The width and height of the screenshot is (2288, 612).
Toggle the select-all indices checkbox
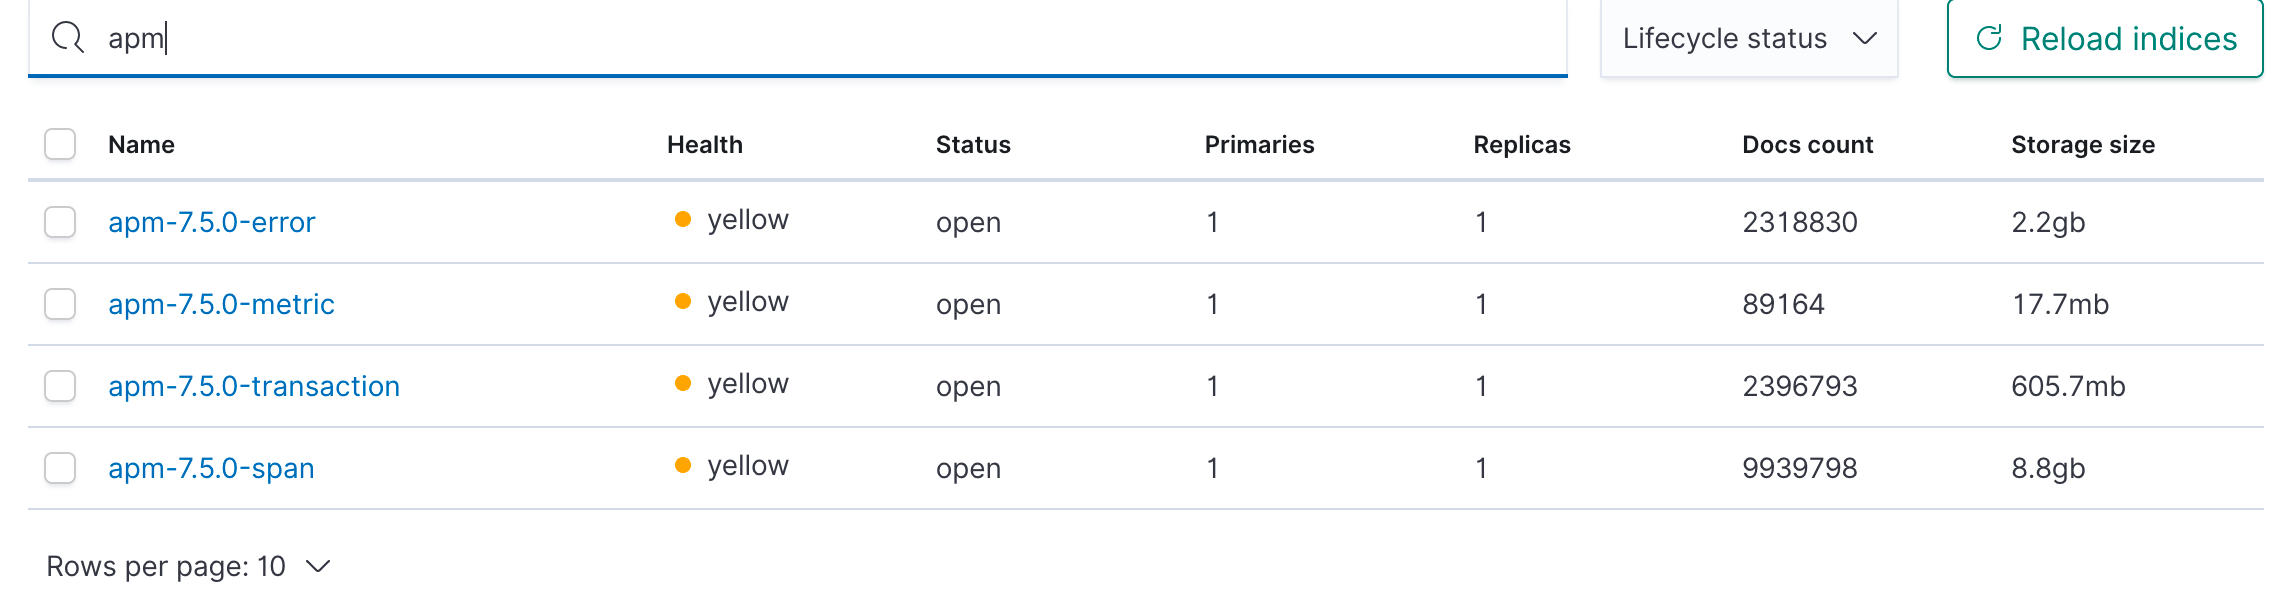[x=60, y=144]
